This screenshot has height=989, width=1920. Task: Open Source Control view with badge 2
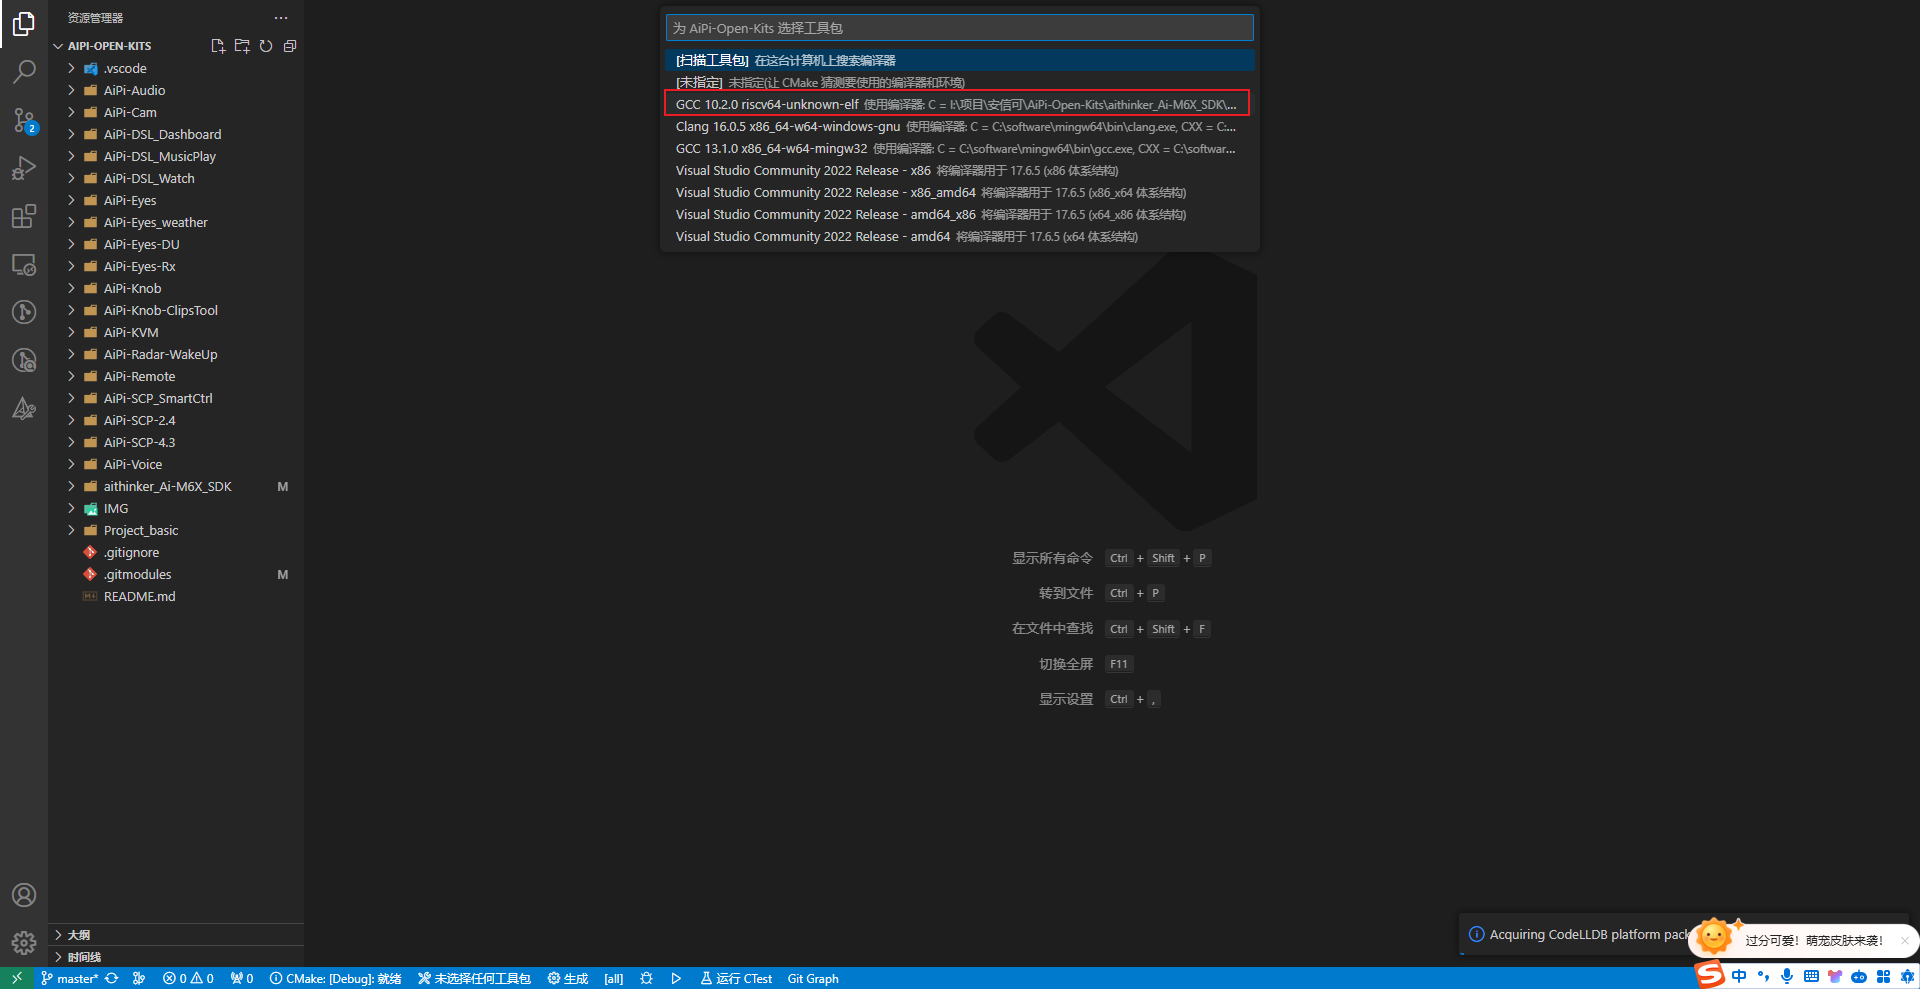coord(24,120)
